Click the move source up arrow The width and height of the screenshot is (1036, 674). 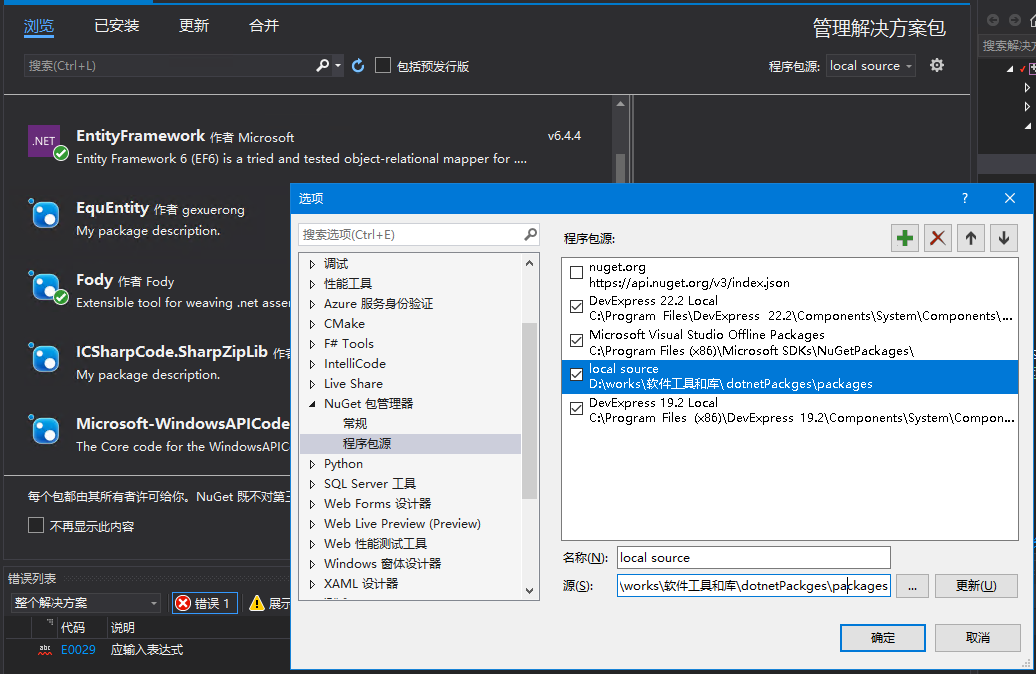(971, 238)
